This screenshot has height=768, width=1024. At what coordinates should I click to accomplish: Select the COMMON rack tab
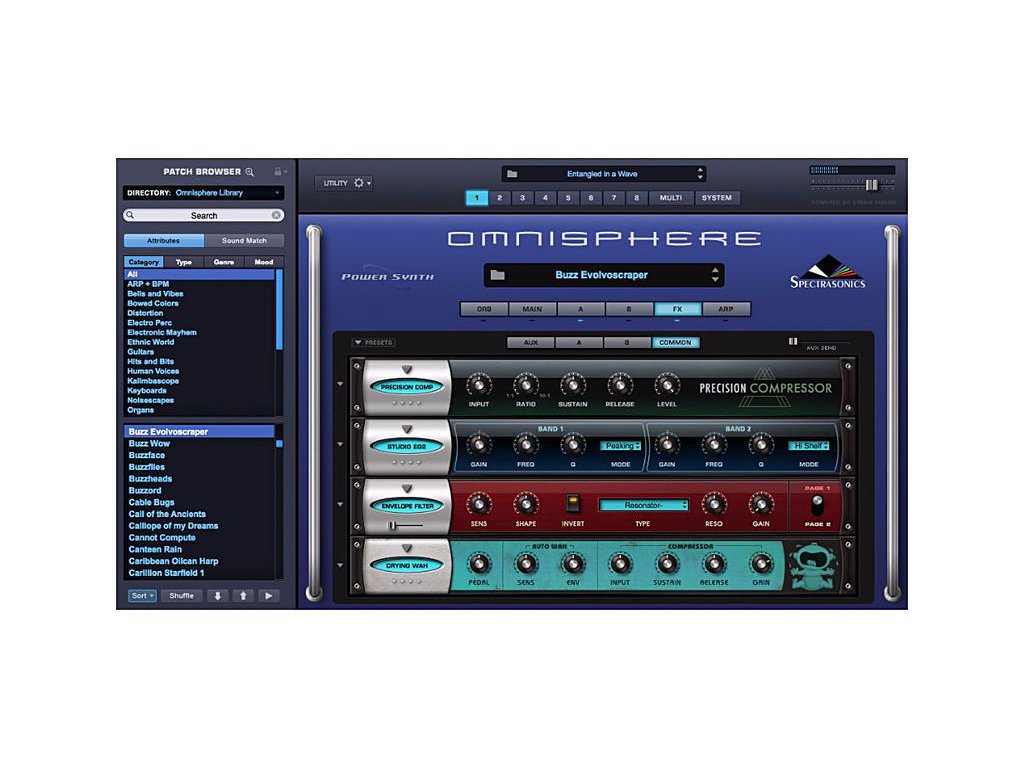pos(675,342)
